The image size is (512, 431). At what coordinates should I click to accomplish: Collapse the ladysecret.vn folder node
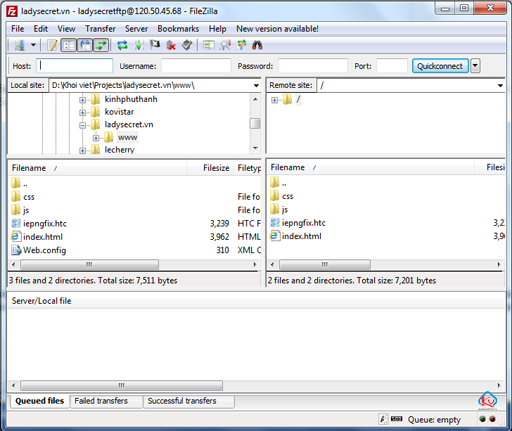pyautogui.click(x=82, y=125)
